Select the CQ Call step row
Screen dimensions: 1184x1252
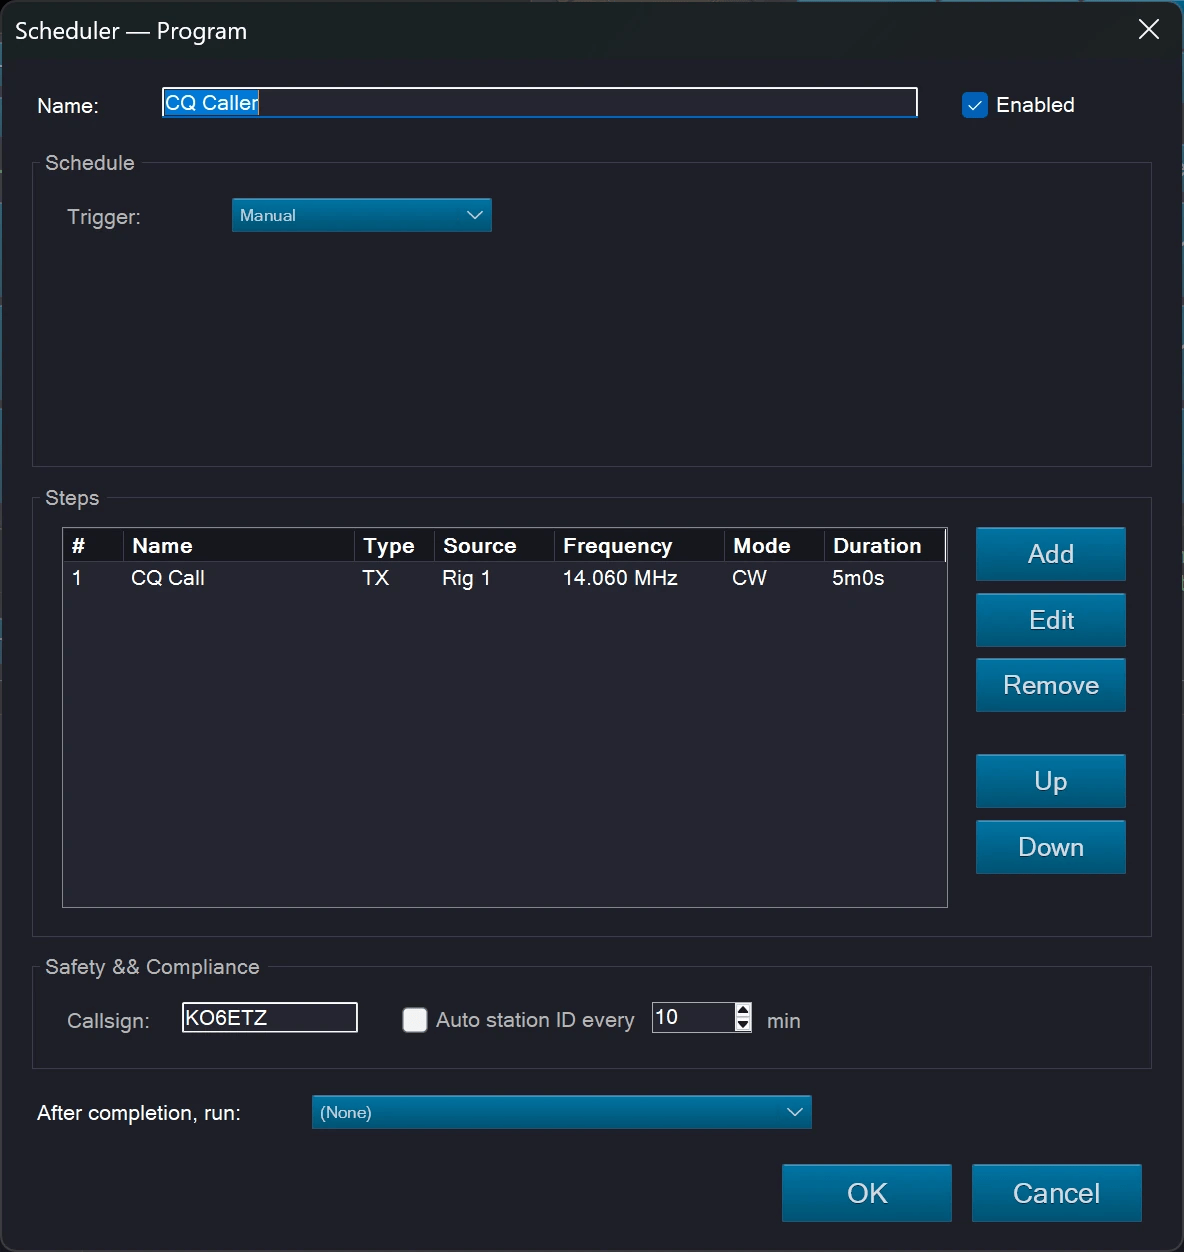point(504,578)
